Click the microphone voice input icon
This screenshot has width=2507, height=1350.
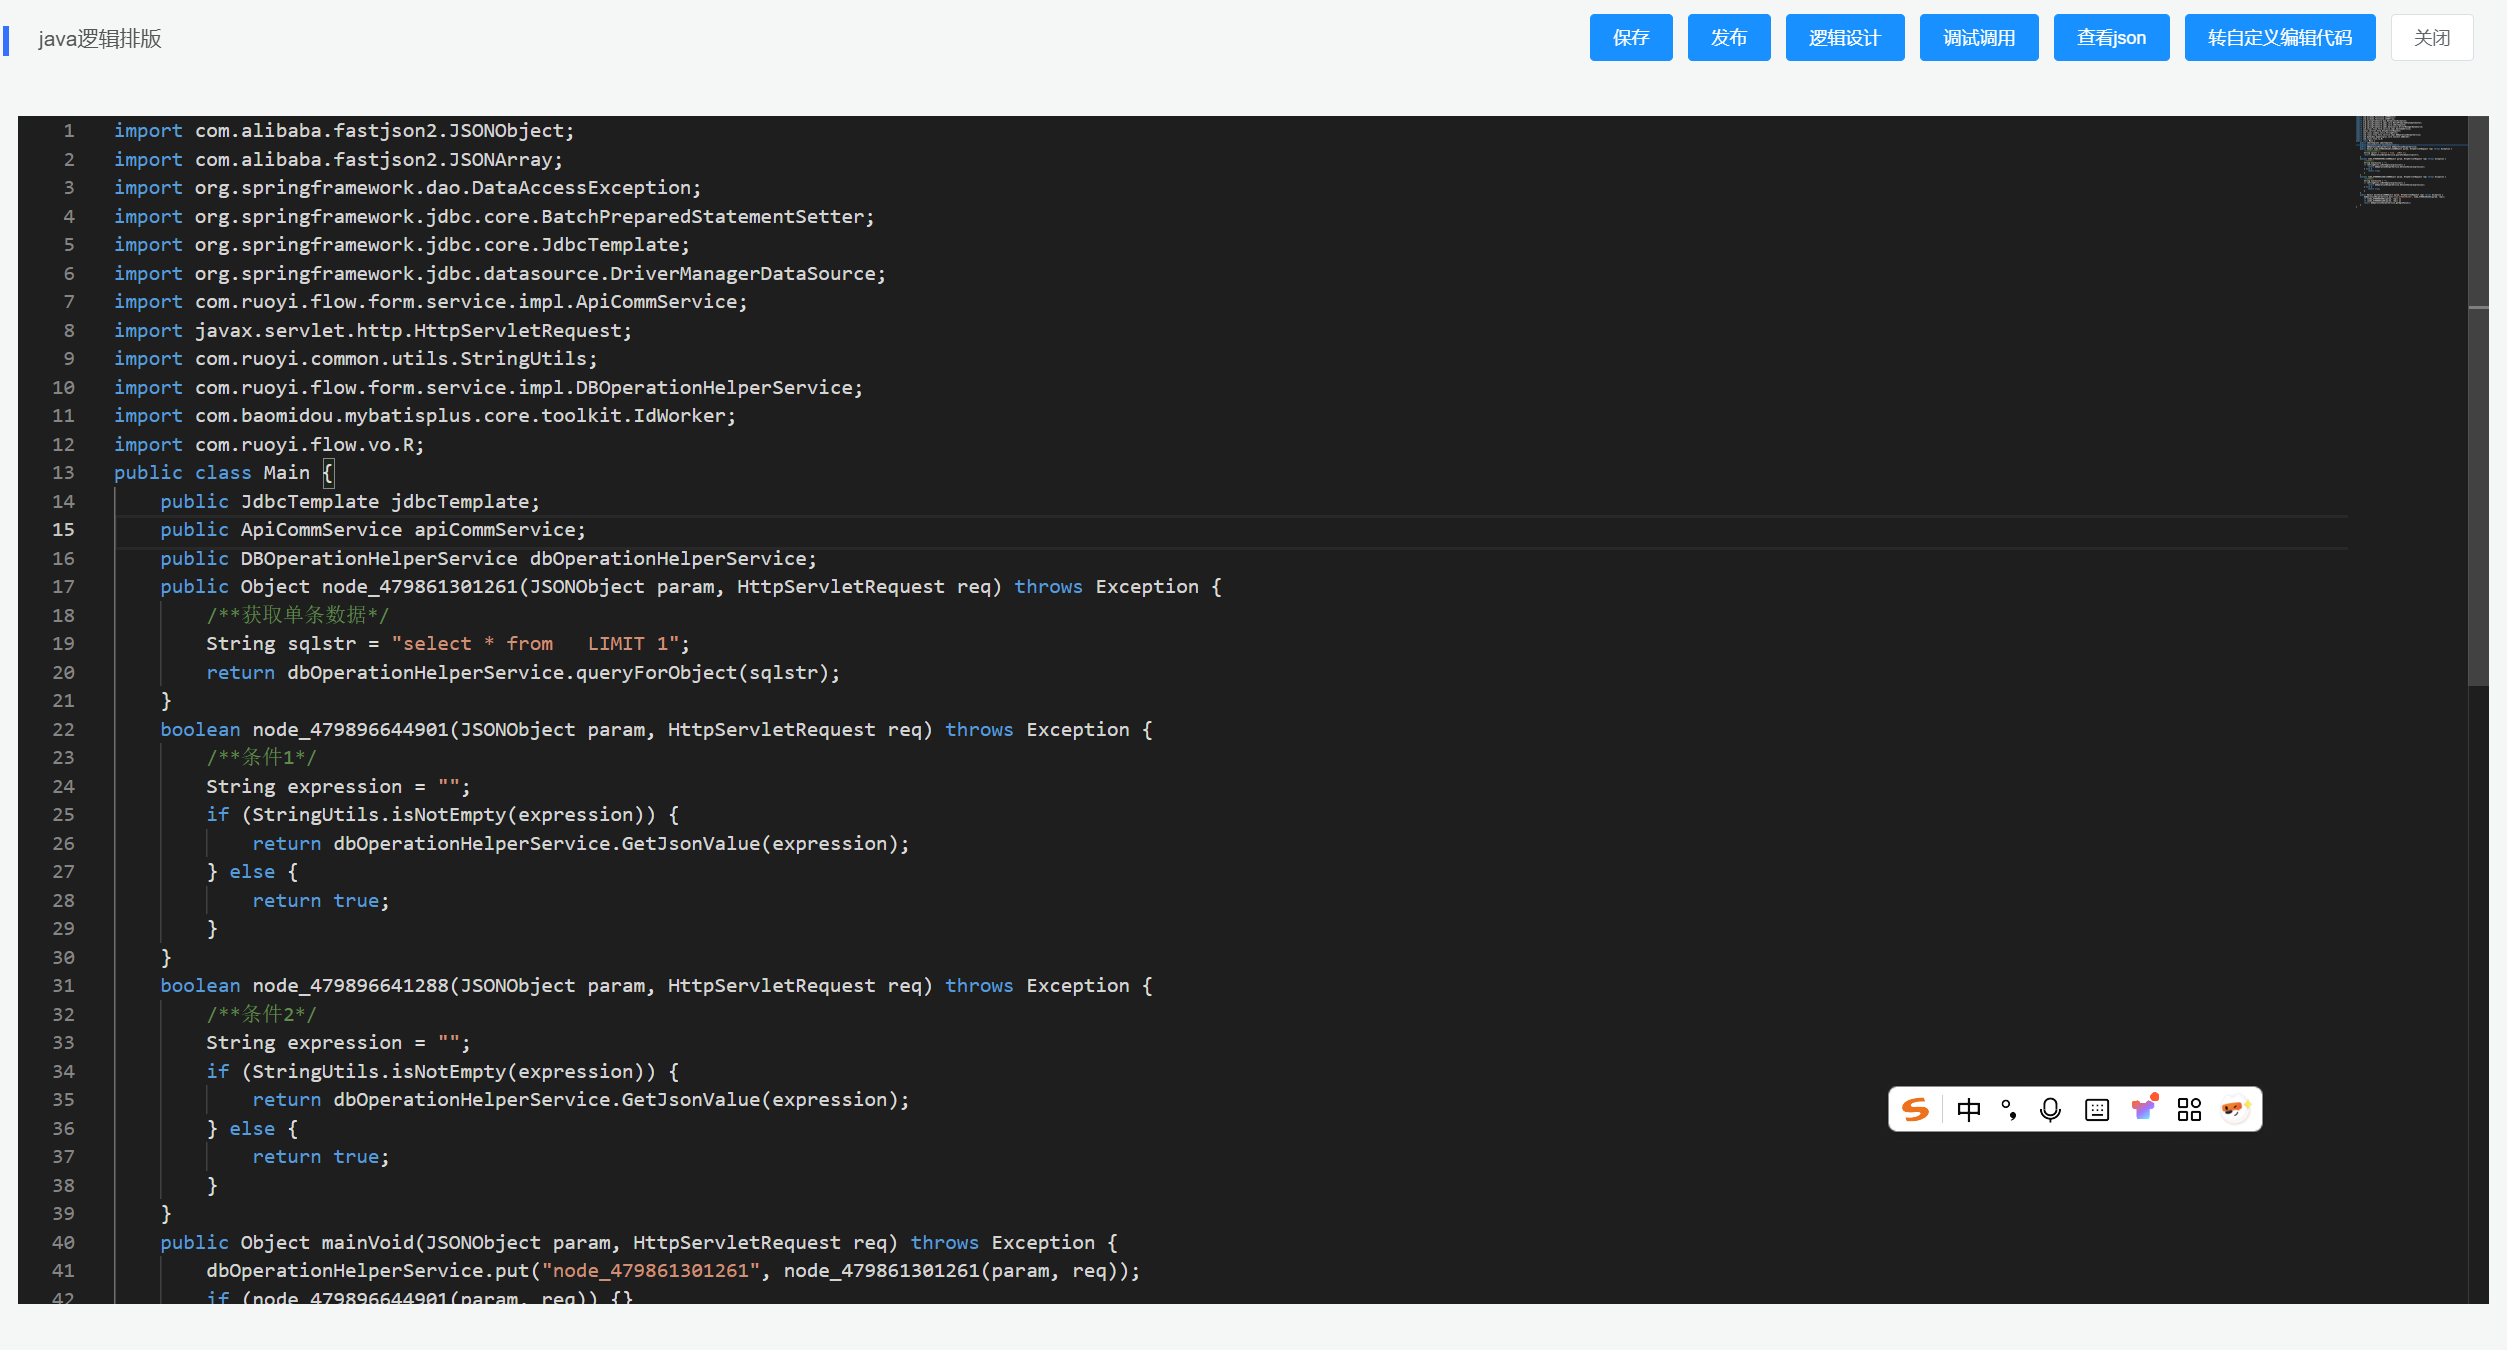coord(2050,1110)
